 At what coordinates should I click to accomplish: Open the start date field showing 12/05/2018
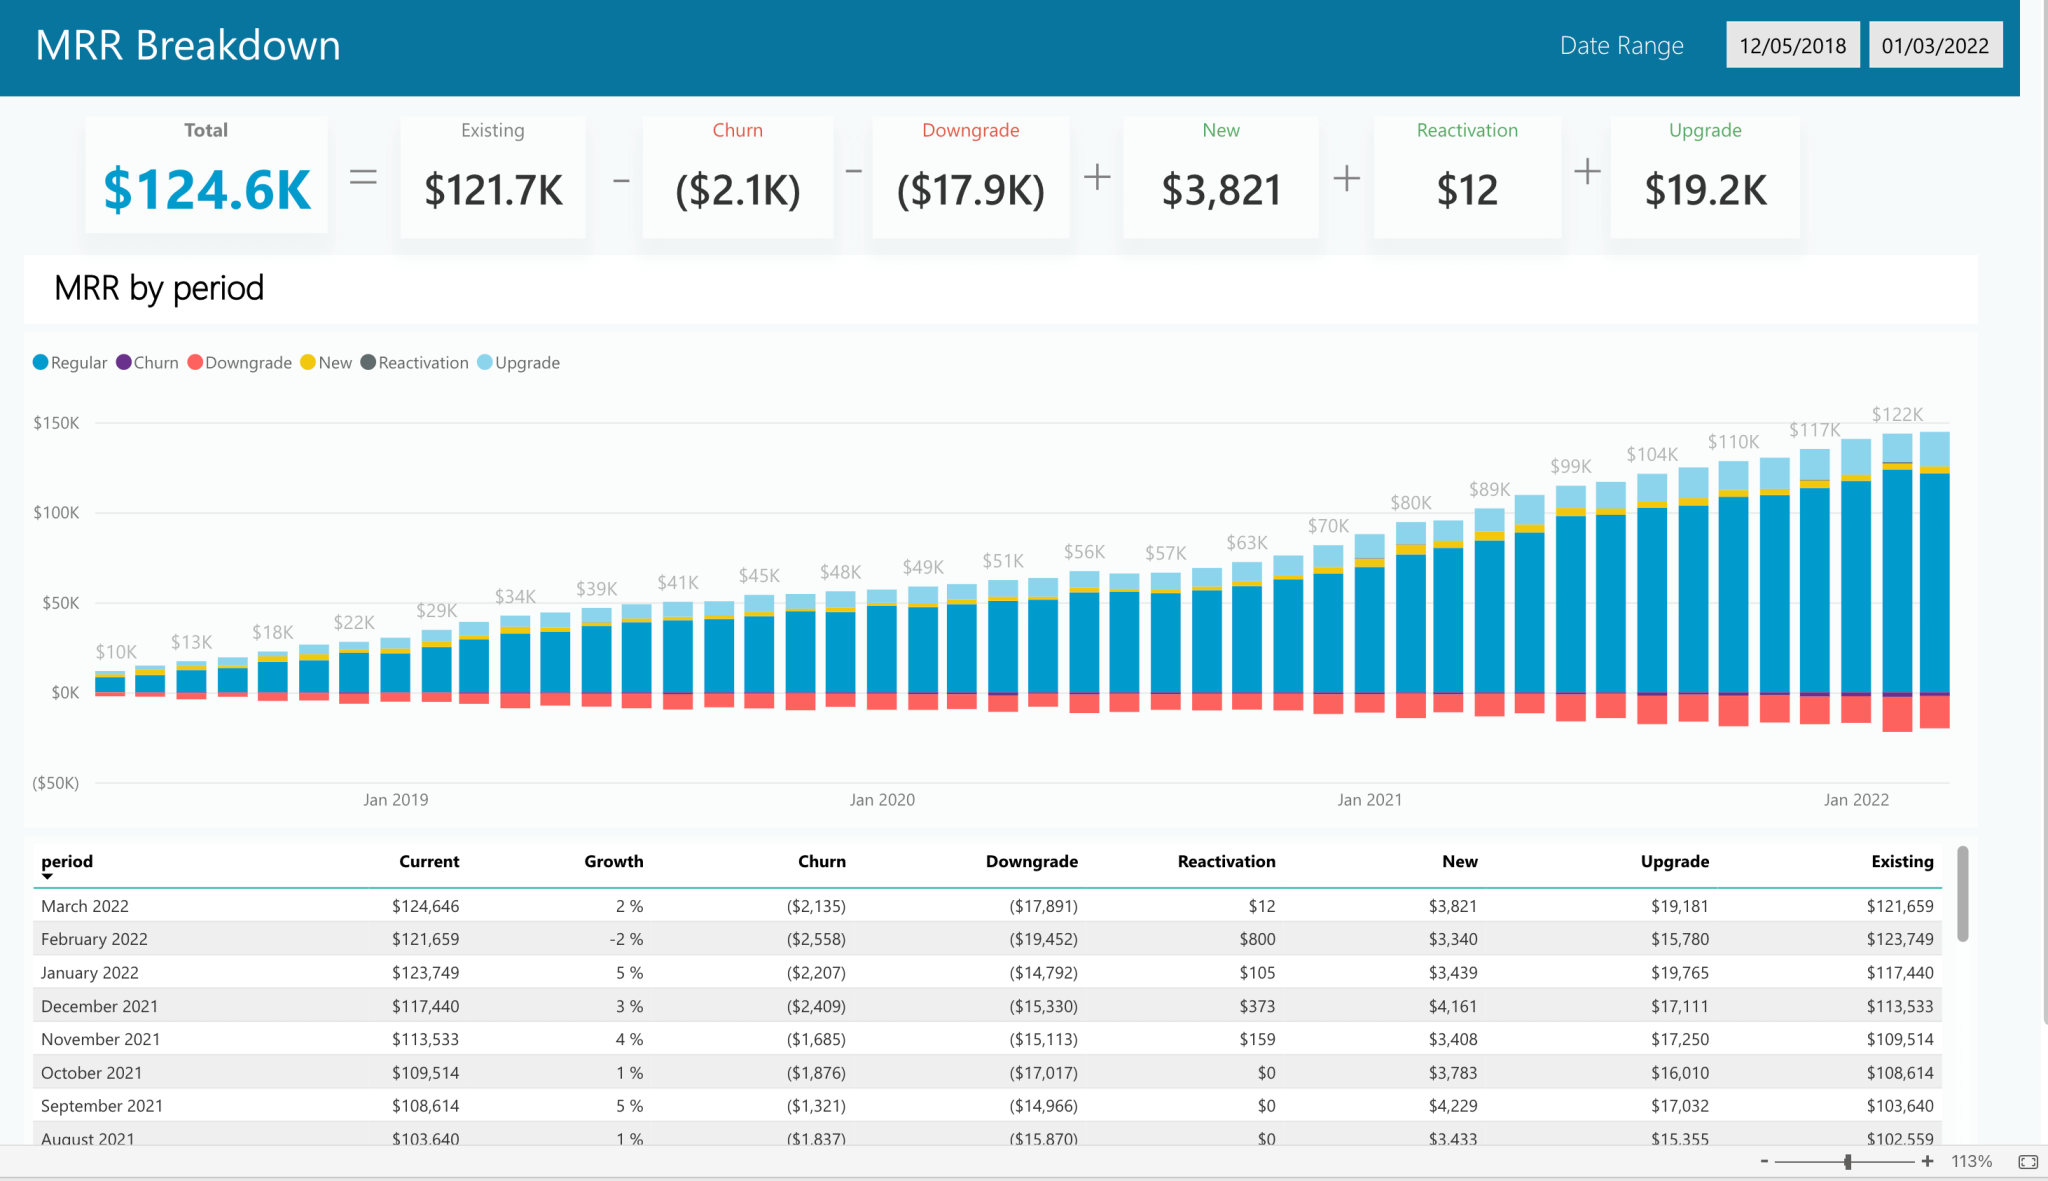click(x=1792, y=44)
